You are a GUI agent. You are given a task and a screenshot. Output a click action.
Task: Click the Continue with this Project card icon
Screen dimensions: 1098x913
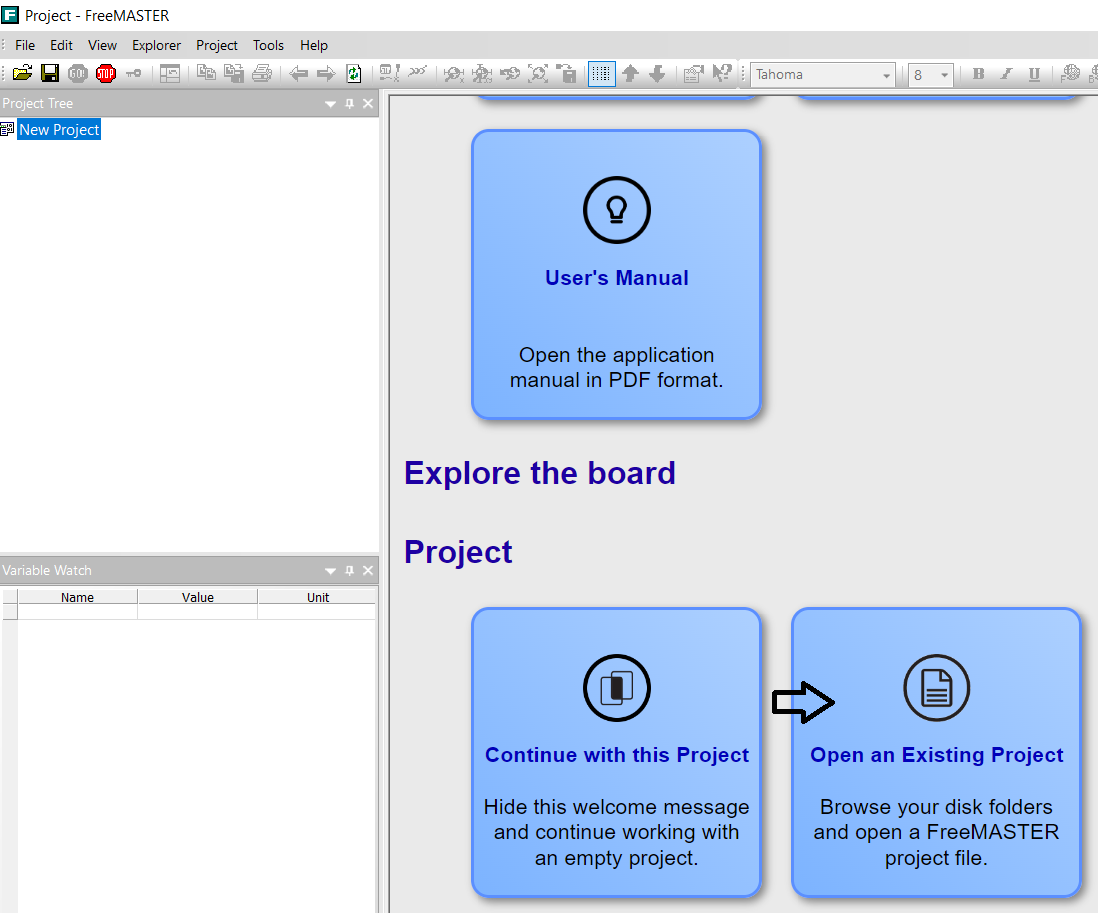pos(617,688)
